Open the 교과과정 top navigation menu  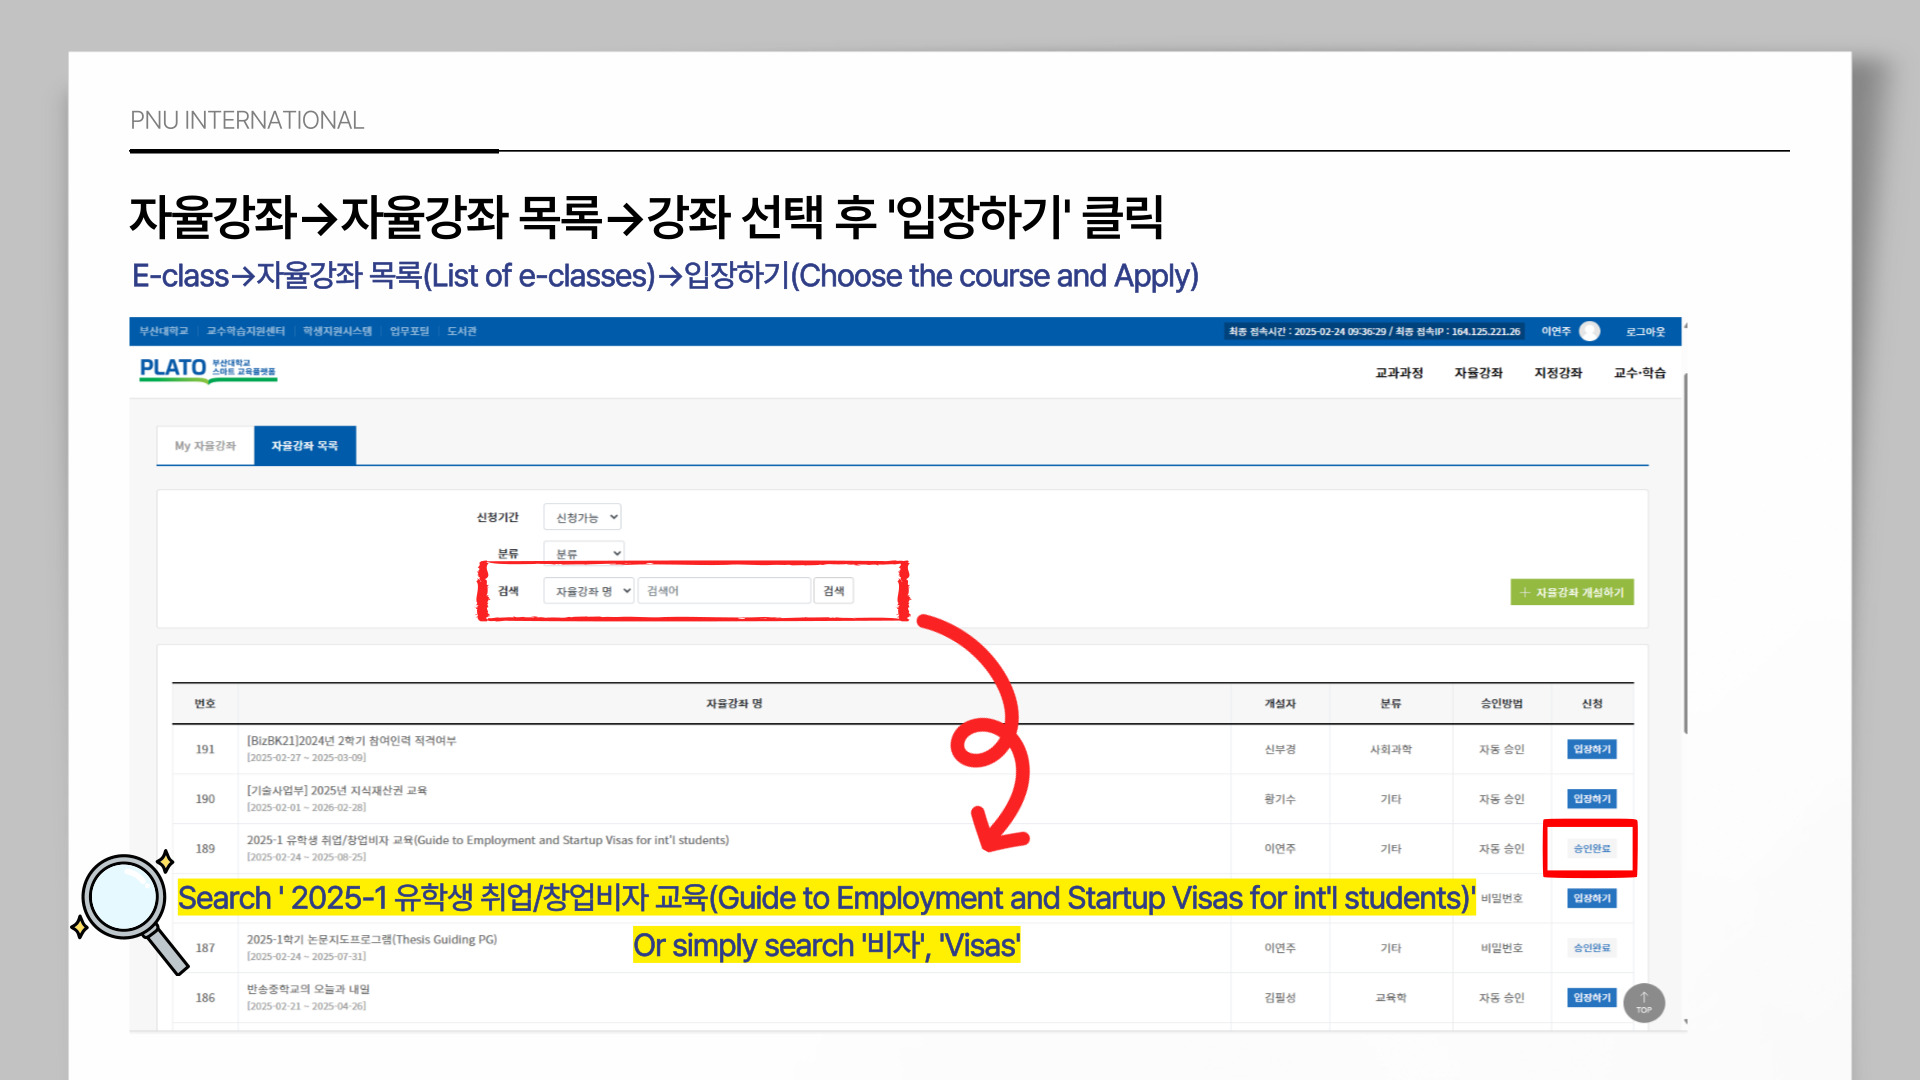(1398, 373)
